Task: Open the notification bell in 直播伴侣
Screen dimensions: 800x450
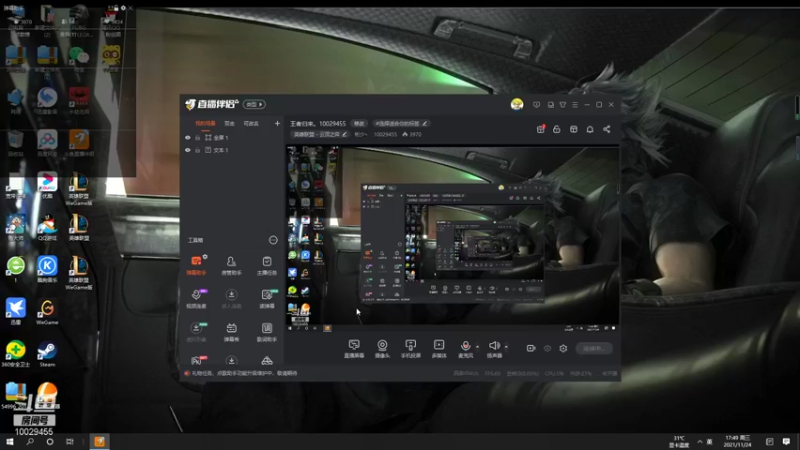Action: coord(590,129)
